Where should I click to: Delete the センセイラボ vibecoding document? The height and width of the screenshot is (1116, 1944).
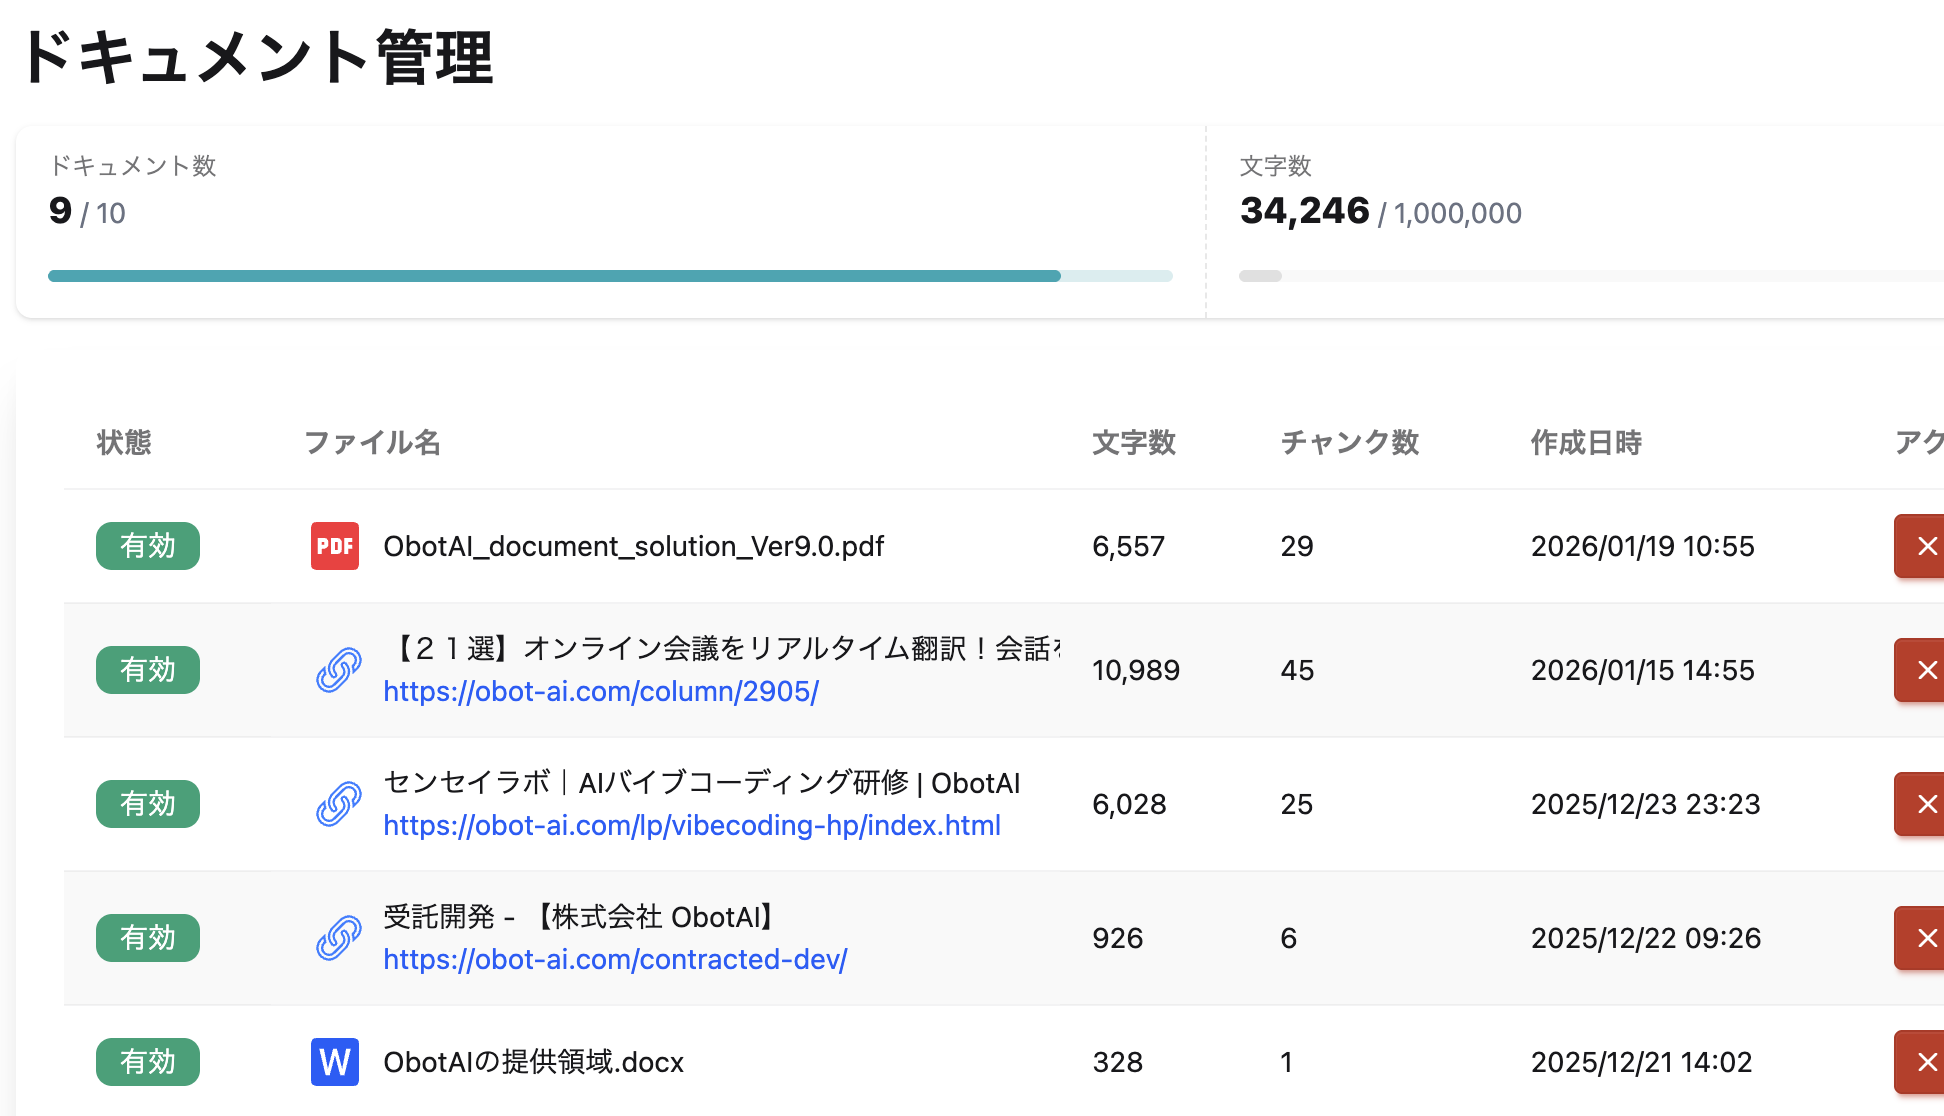pyautogui.click(x=1924, y=804)
